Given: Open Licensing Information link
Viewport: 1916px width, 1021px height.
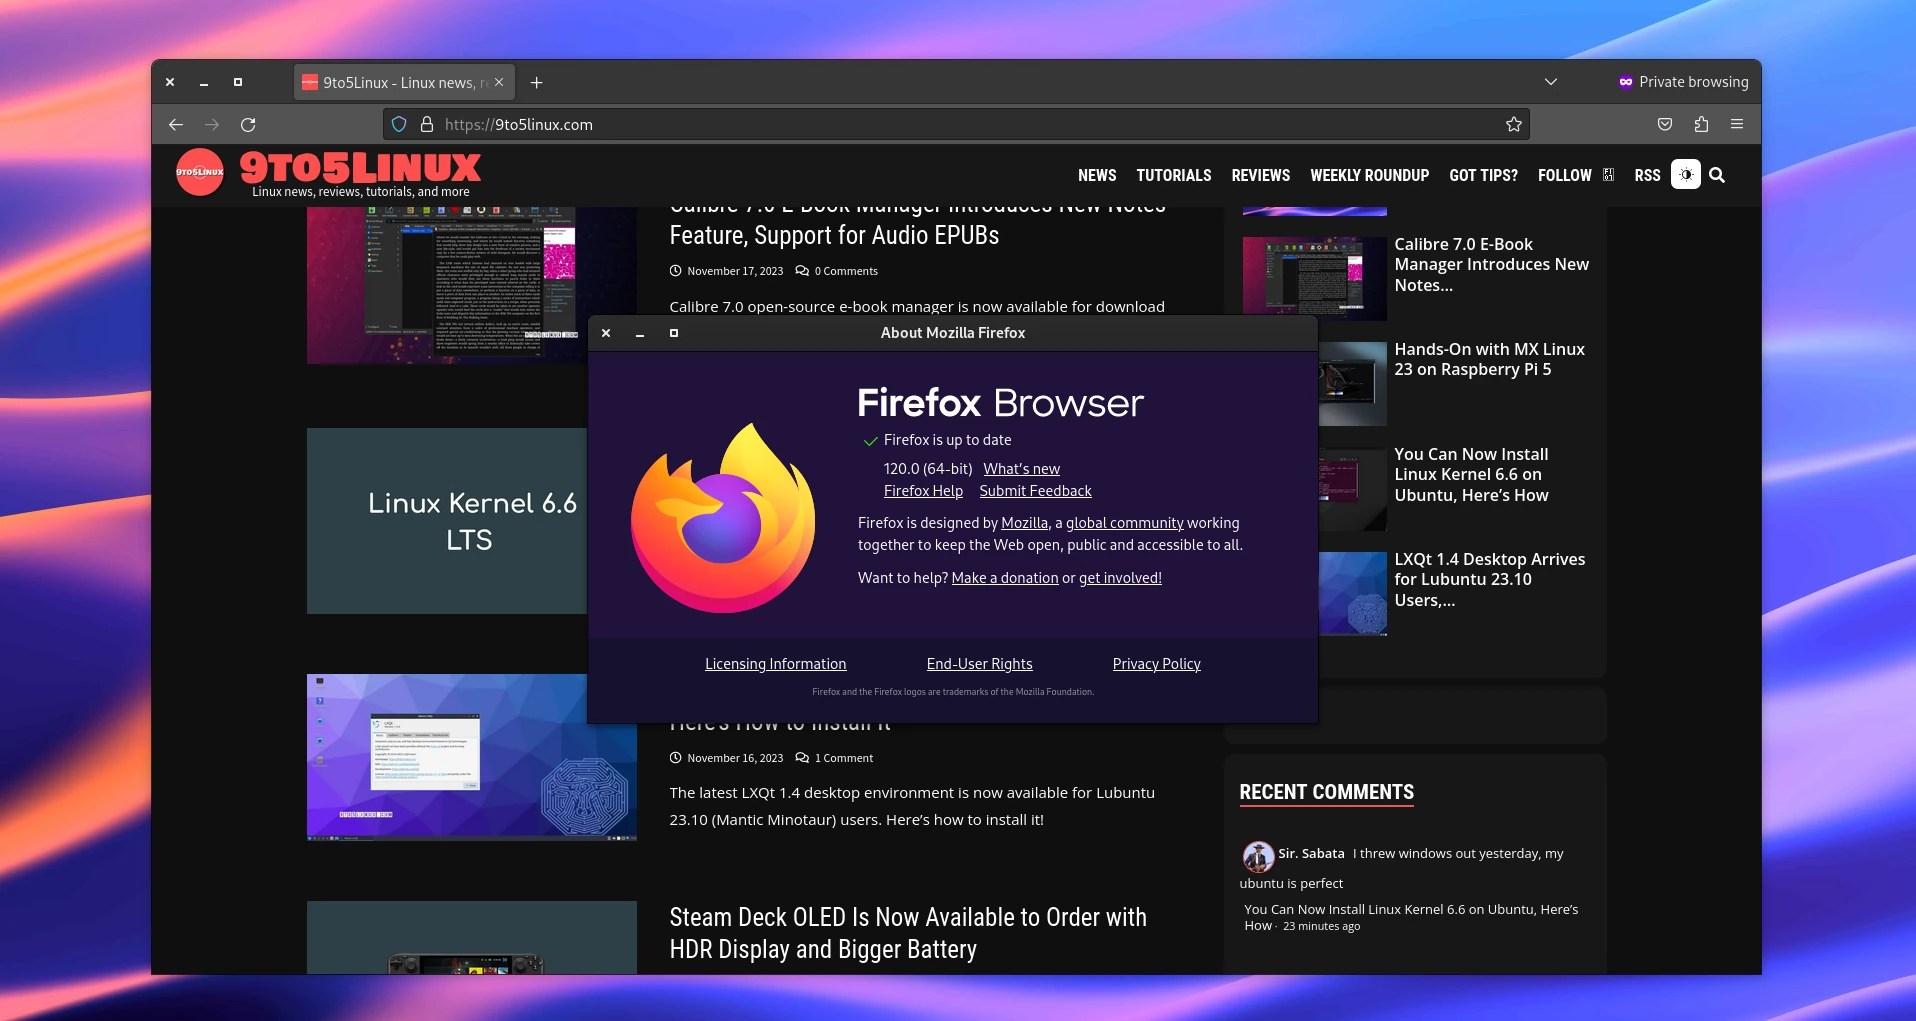Looking at the screenshot, I should click(775, 664).
